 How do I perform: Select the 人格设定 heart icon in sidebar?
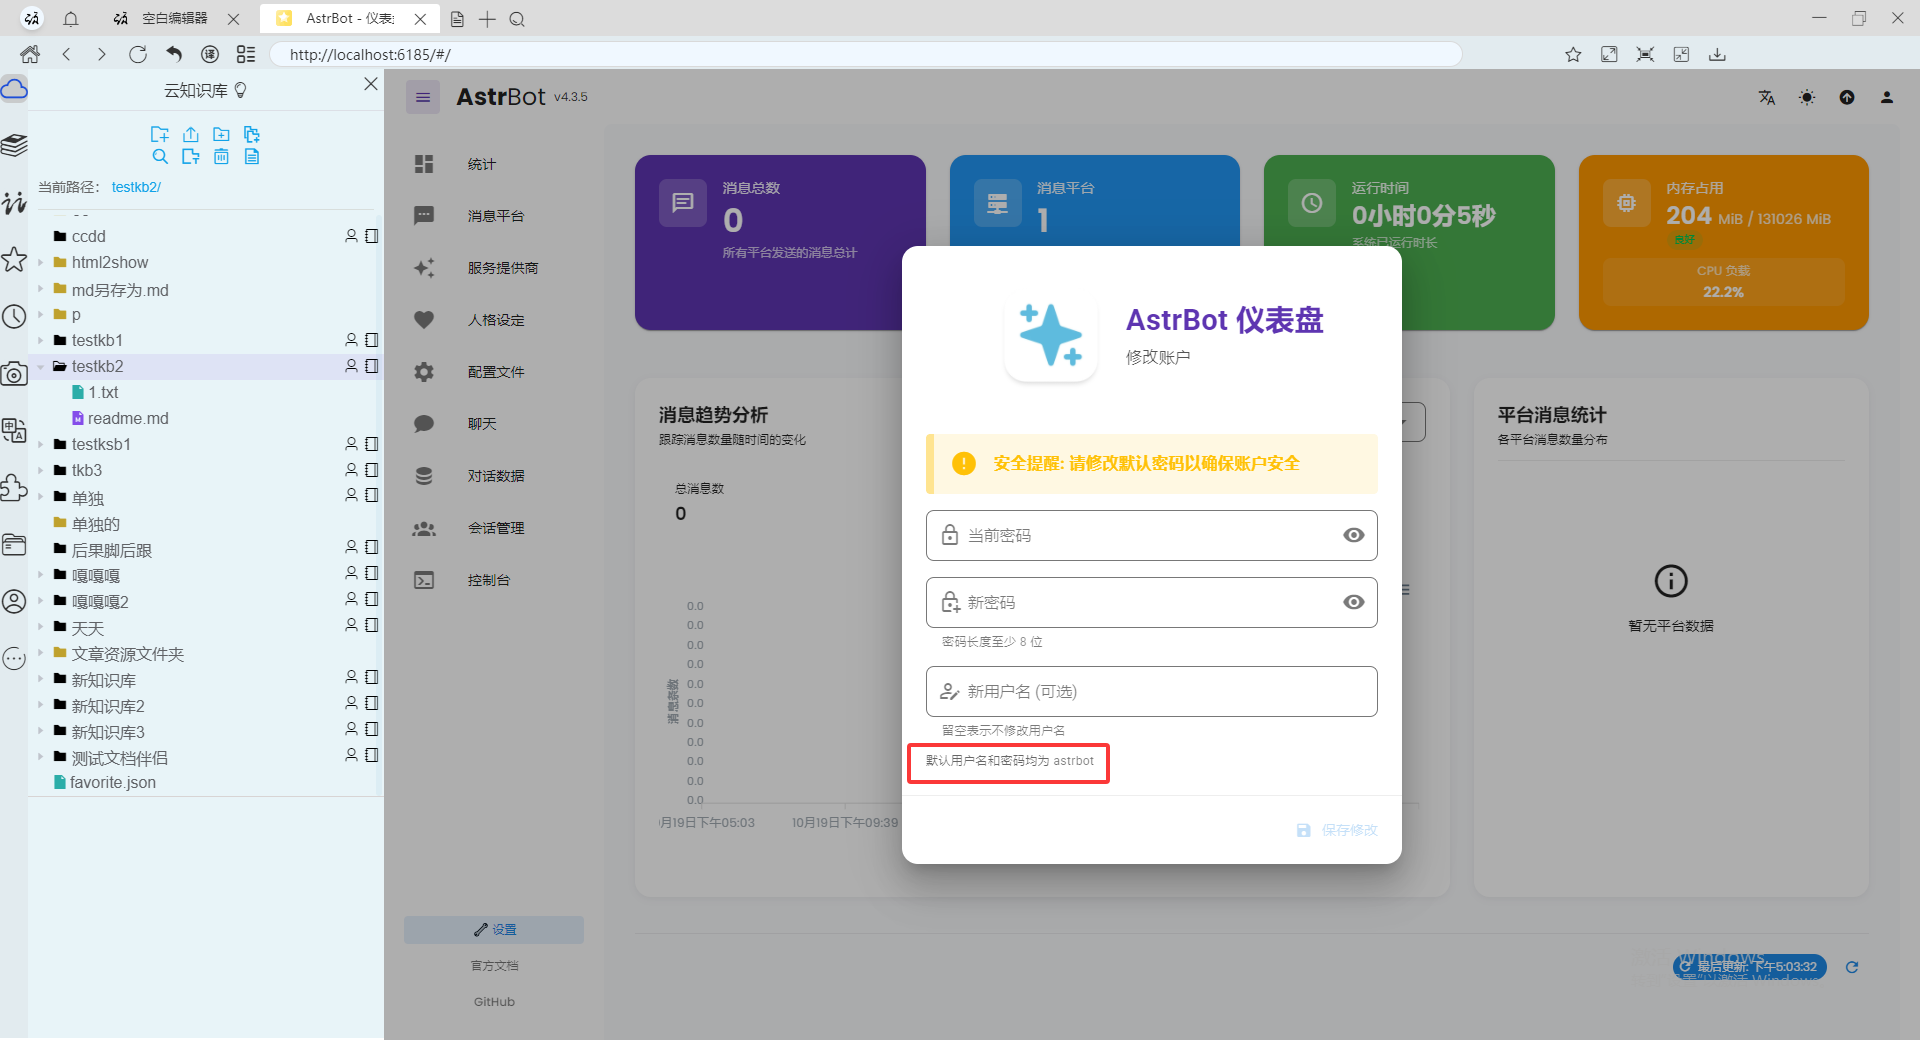pos(424,319)
